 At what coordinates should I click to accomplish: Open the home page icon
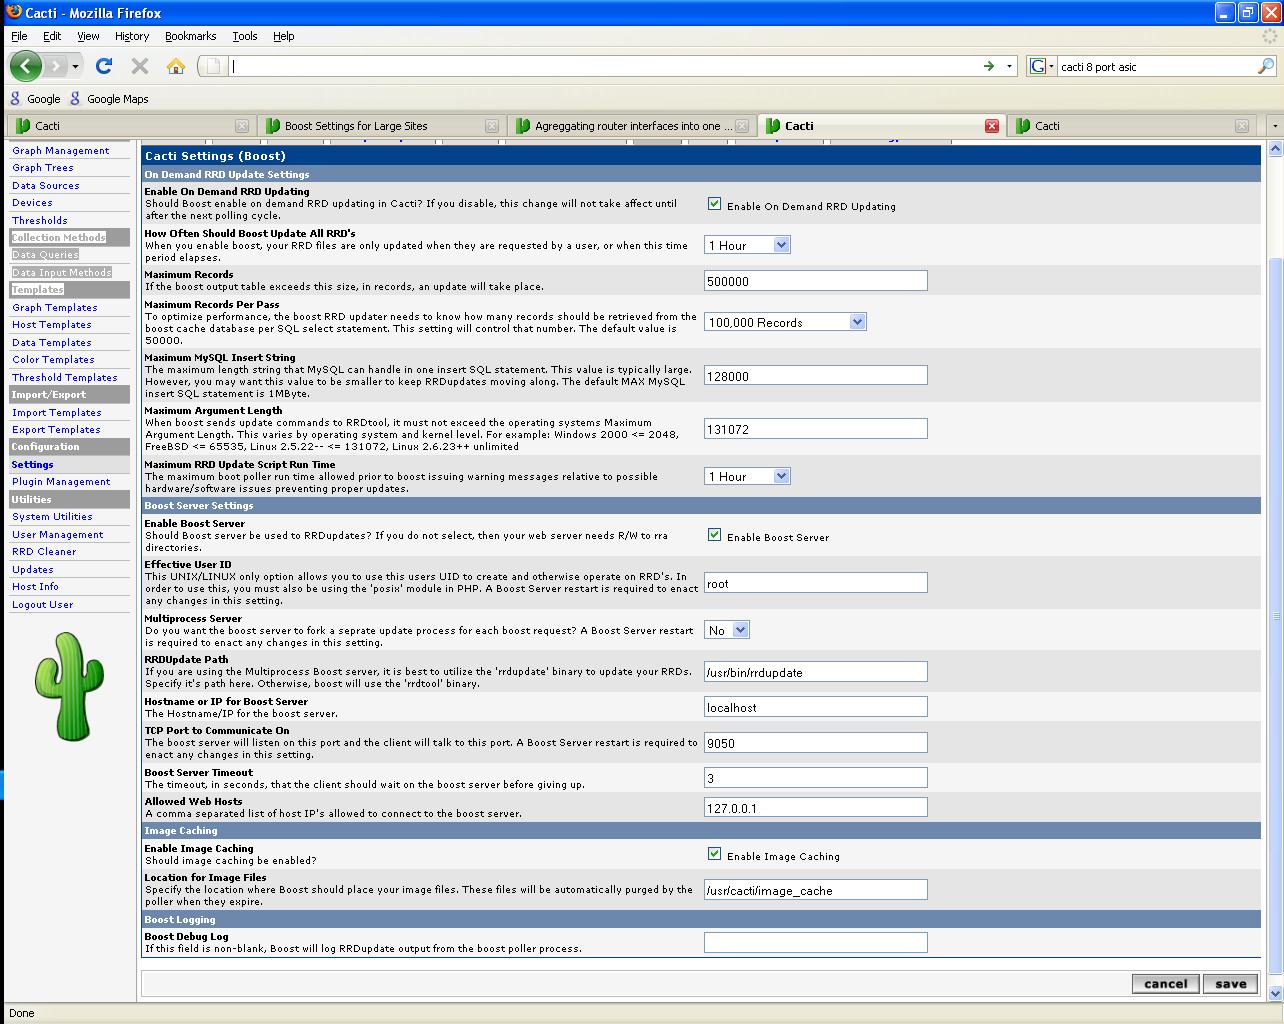[176, 66]
